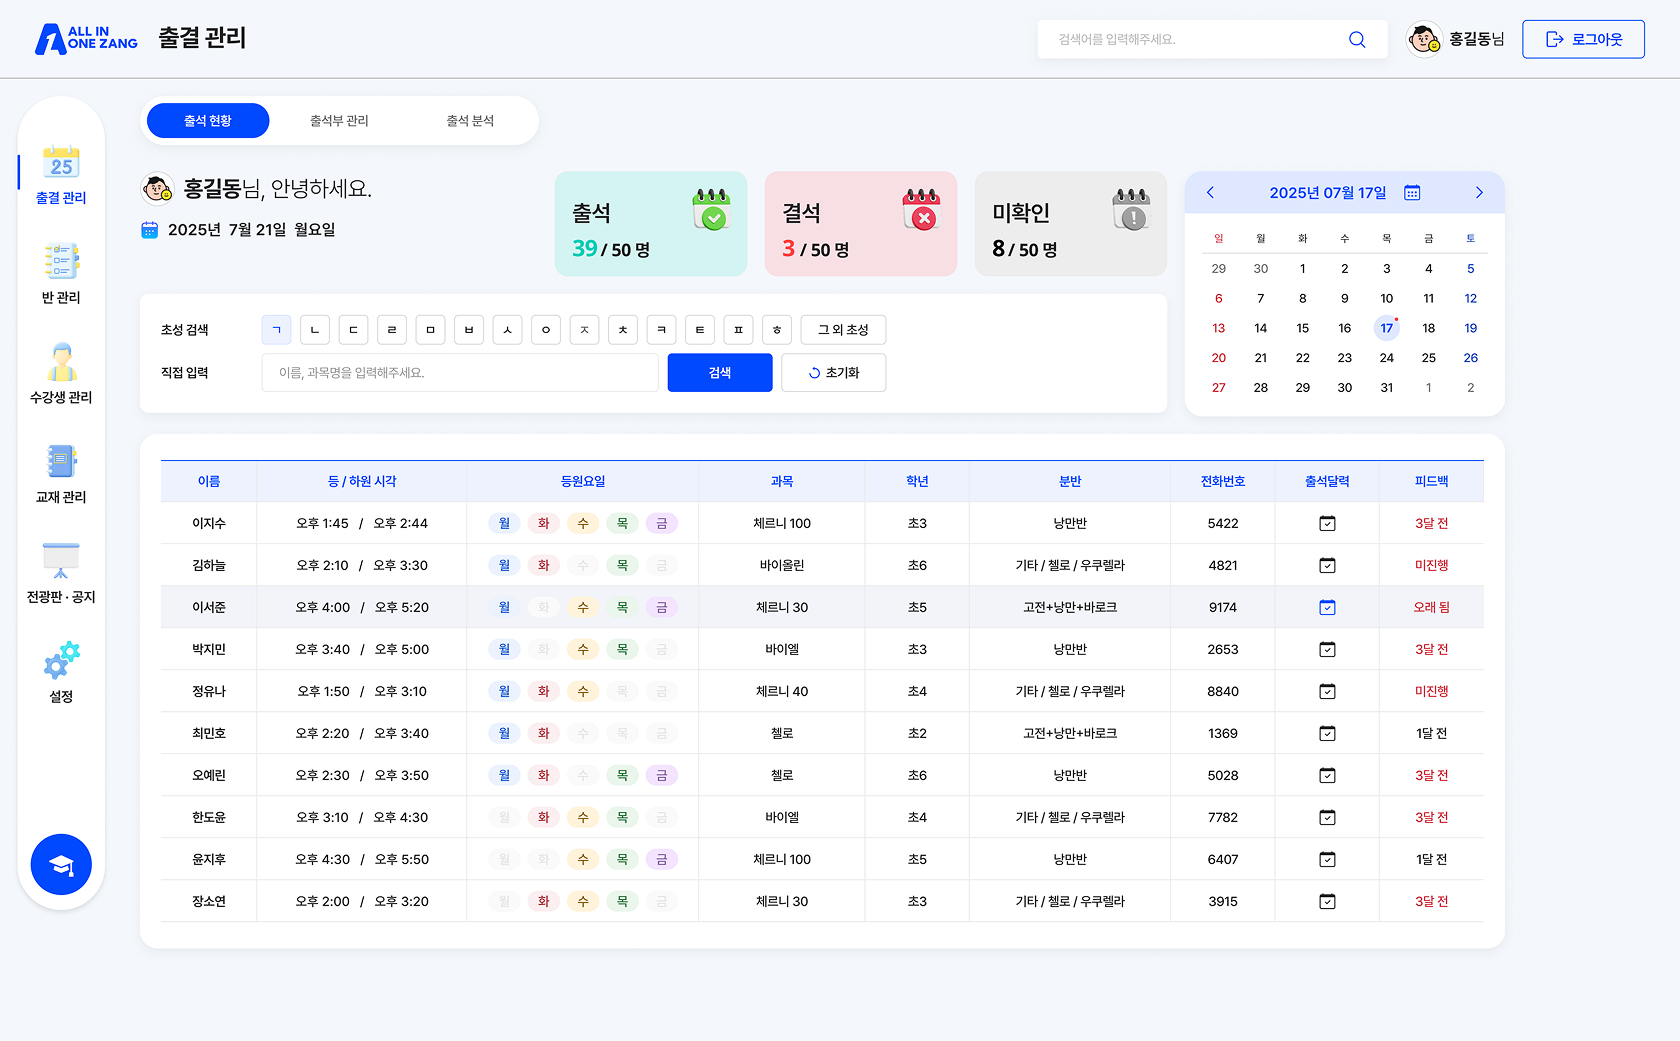This screenshot has height=1041, width=1680.
Task: Click the 로그아웃 button
Action: pos(1583,40)
